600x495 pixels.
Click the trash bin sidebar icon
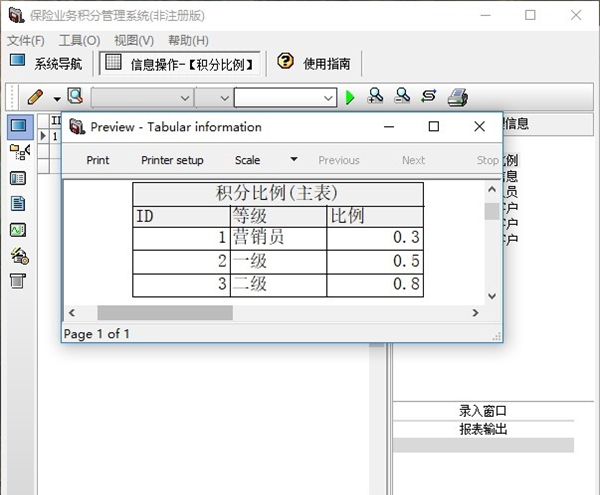click(x=18, y=281)
